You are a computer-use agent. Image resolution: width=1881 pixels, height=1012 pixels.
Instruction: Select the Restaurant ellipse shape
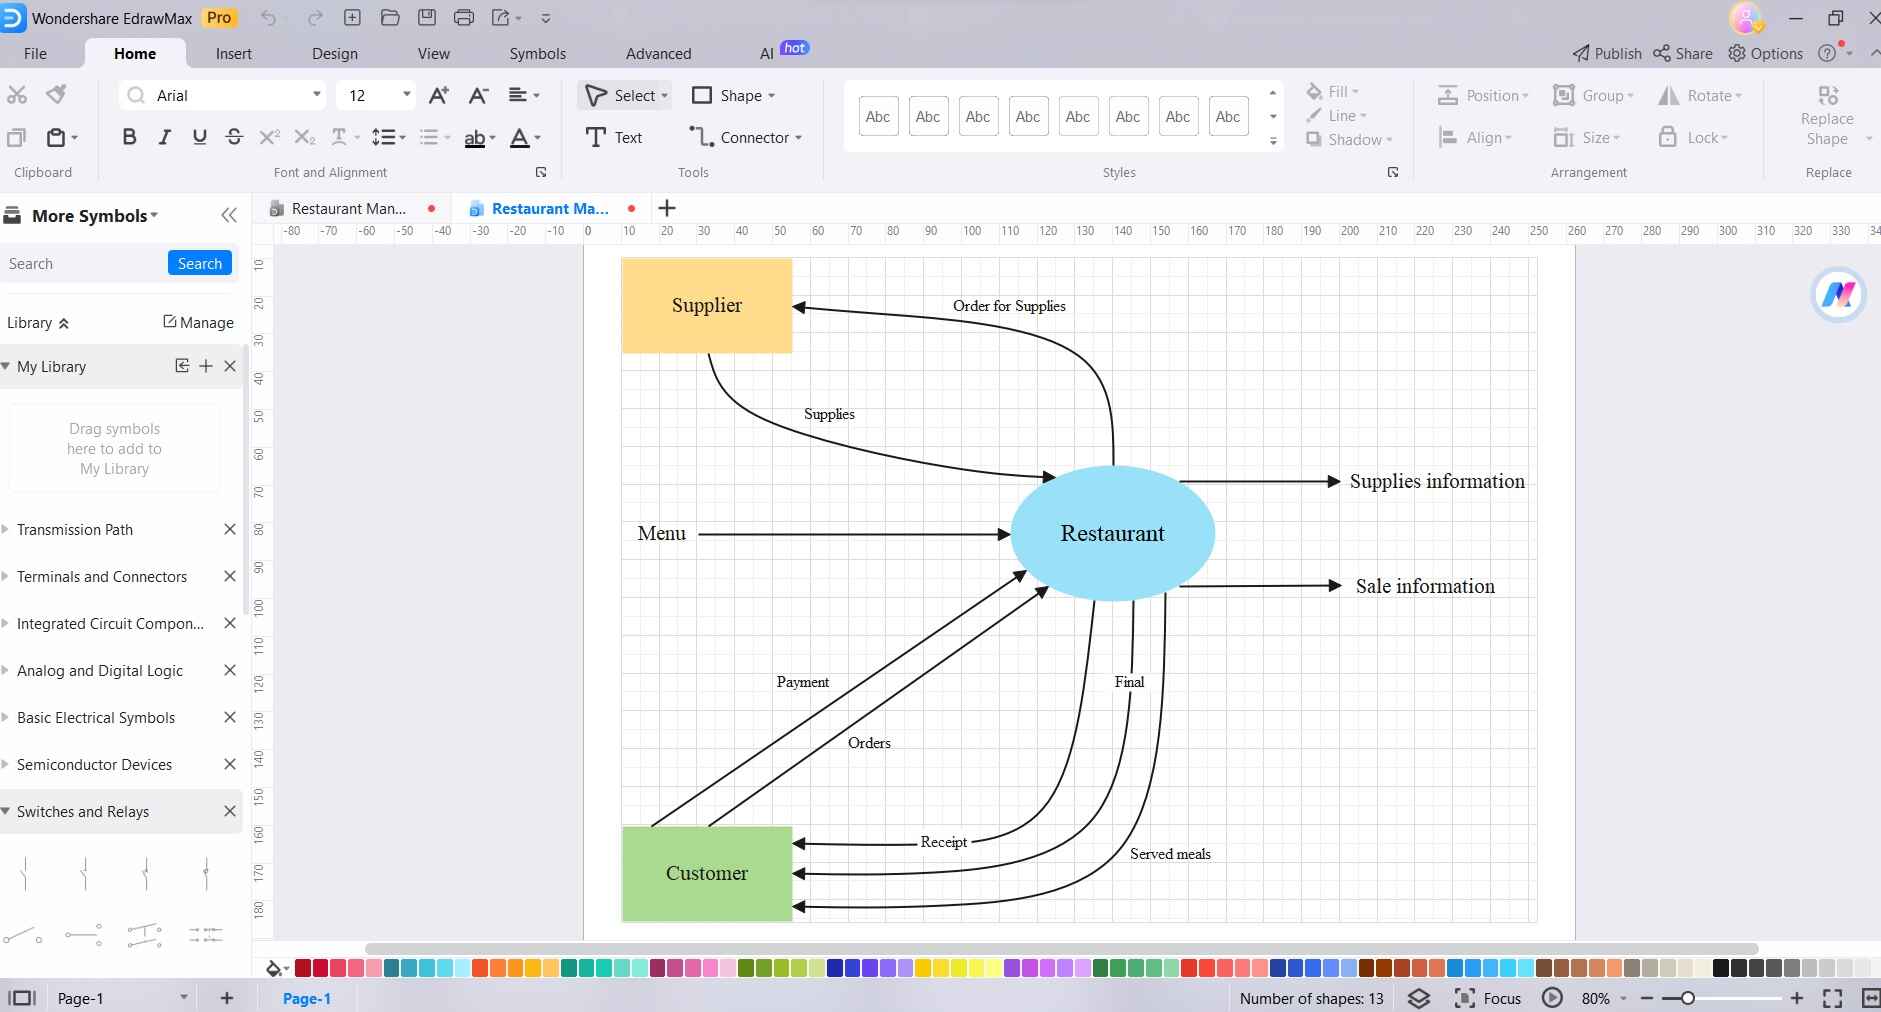[1113, 533]
